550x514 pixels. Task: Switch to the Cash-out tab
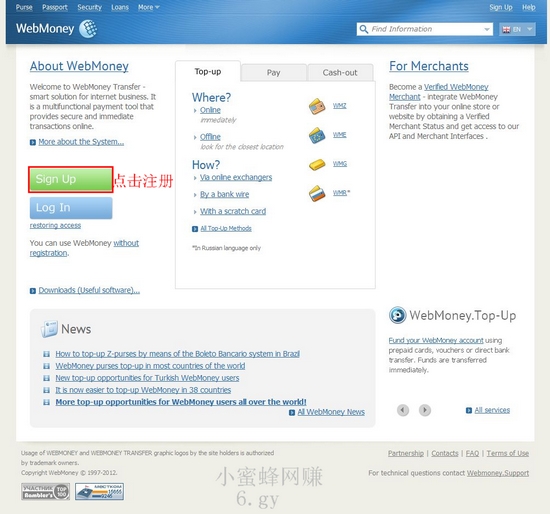pos(340,73)
